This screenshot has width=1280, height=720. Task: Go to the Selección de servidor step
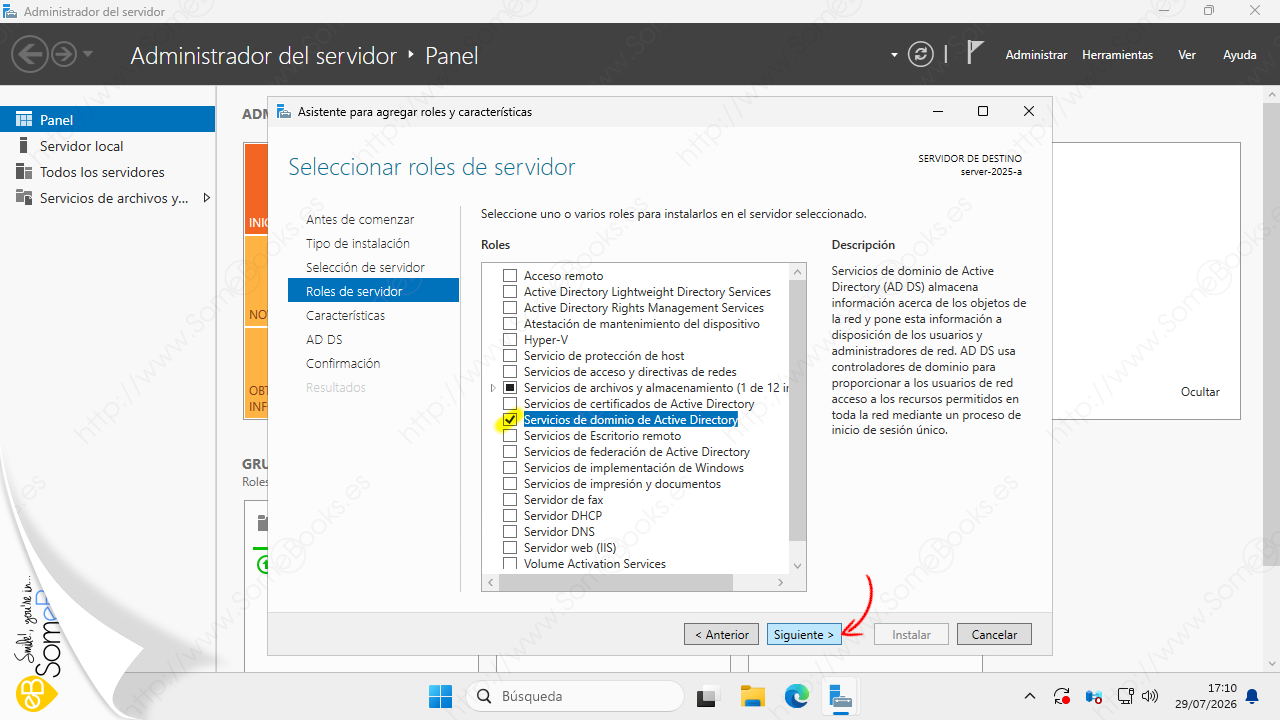pyautogui.click(x=365, y=267)
